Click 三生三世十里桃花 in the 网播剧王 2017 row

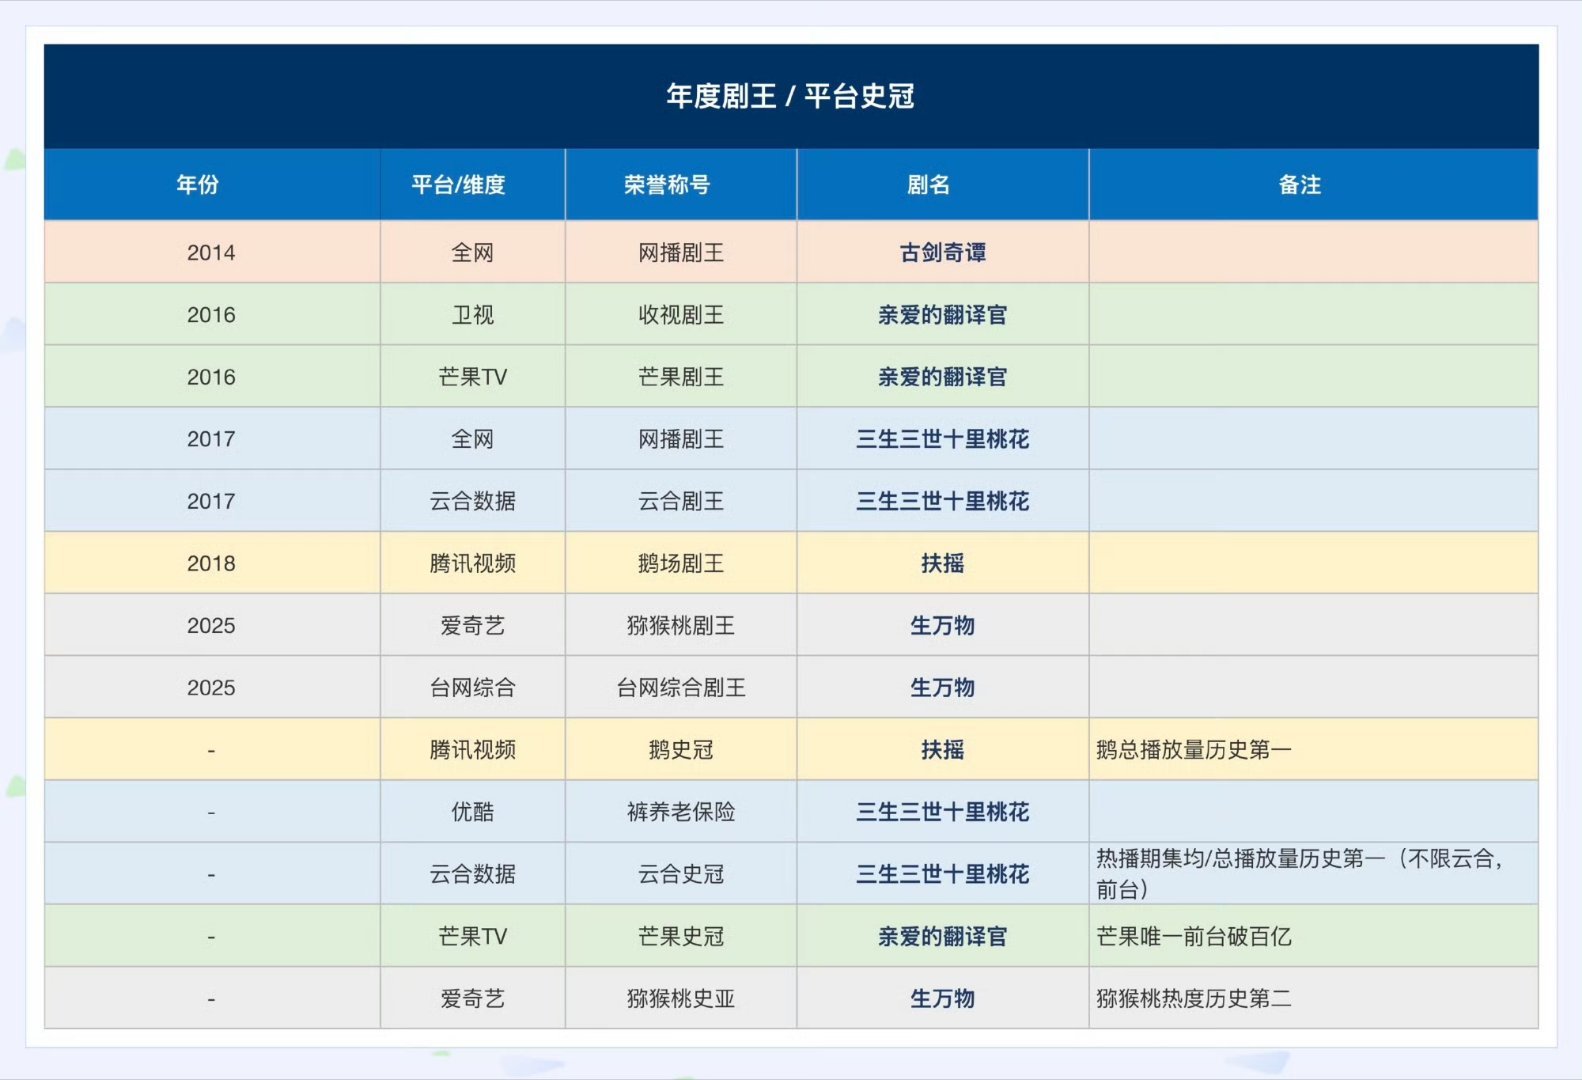point(943,439)
